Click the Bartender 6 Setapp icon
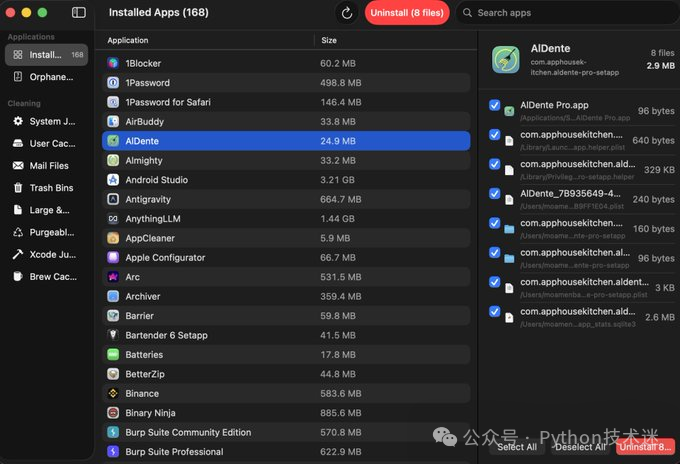This screenshot has height=464, width=680. click(x=113, y=335)
